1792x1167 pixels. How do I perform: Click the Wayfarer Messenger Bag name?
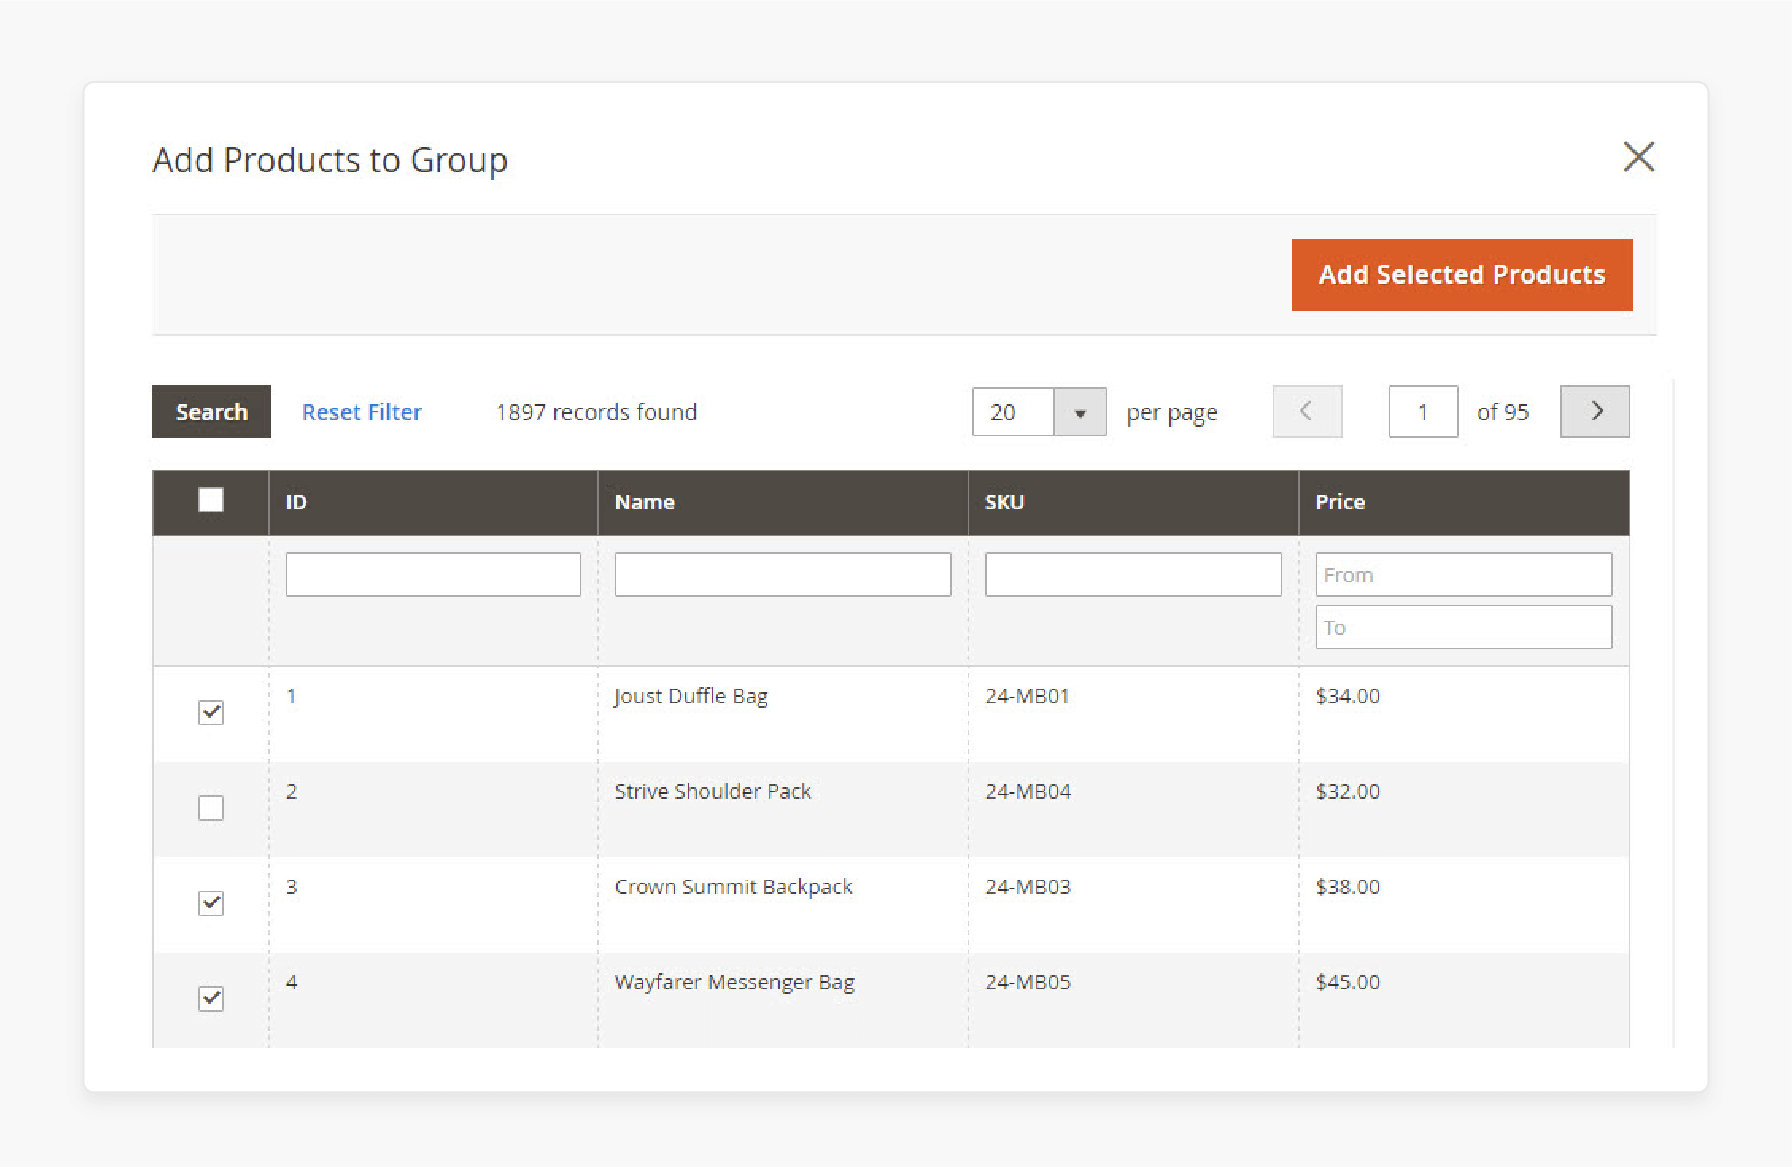coord(735,982)
